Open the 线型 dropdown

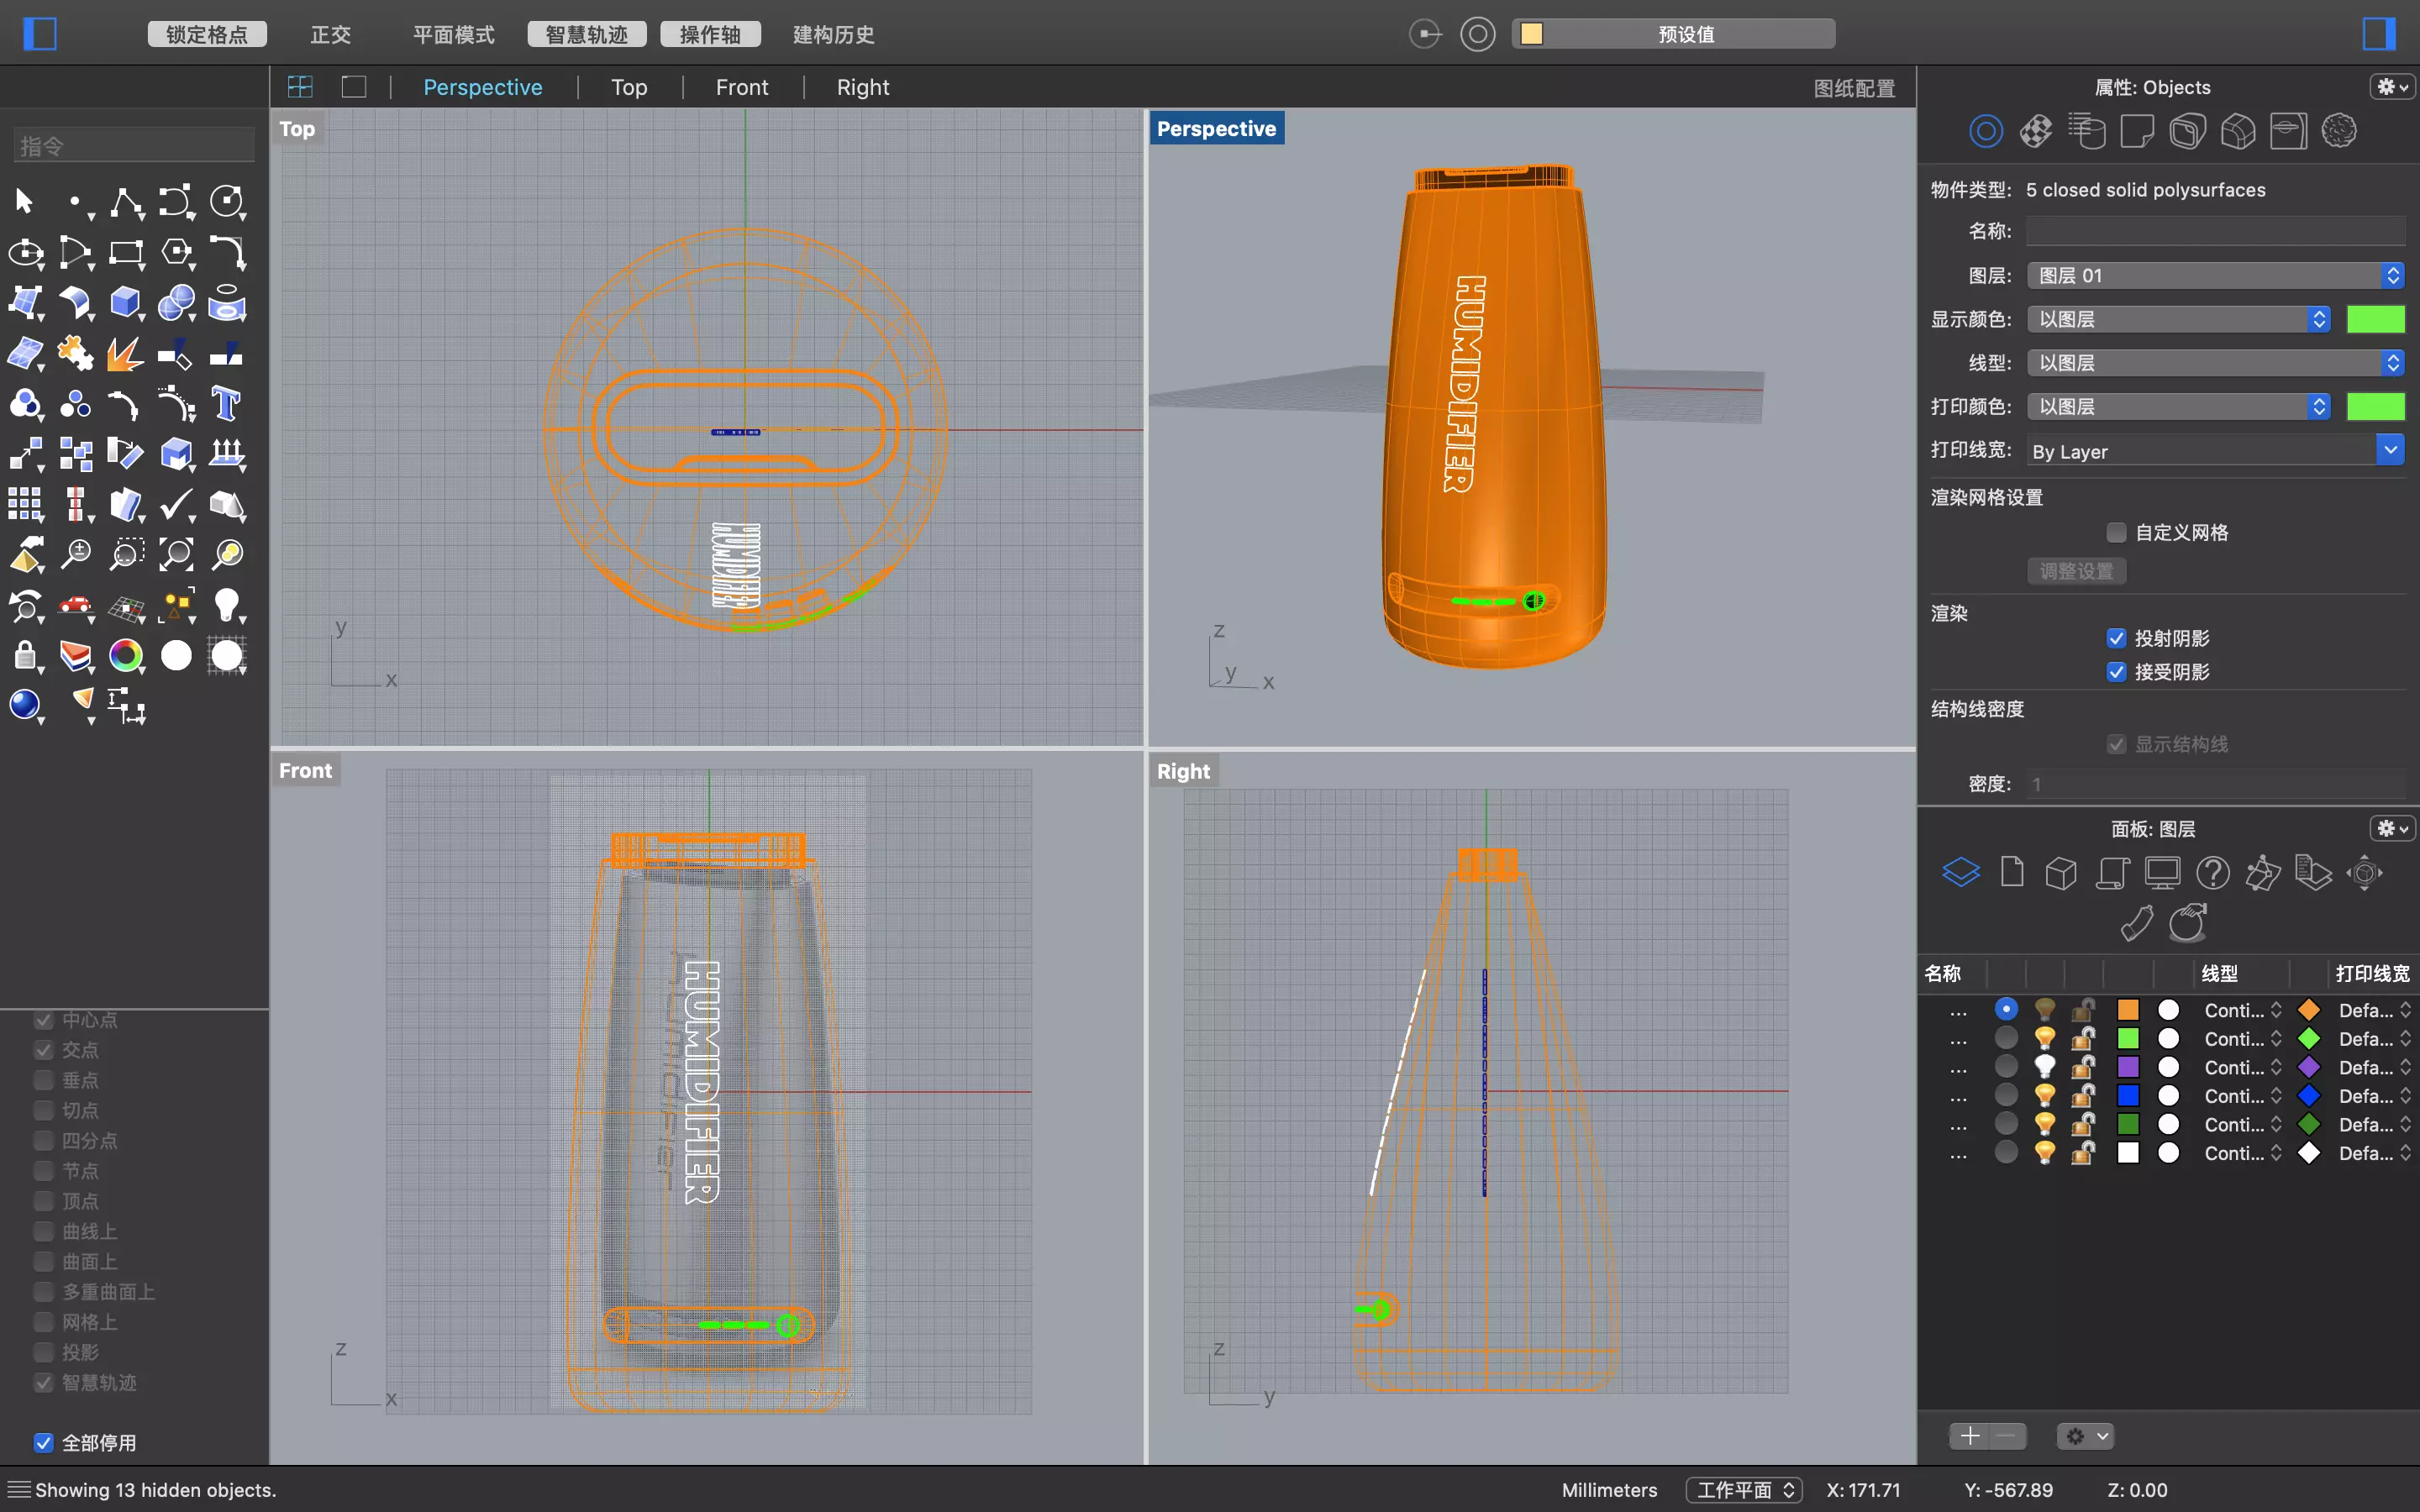[2216, 362]
